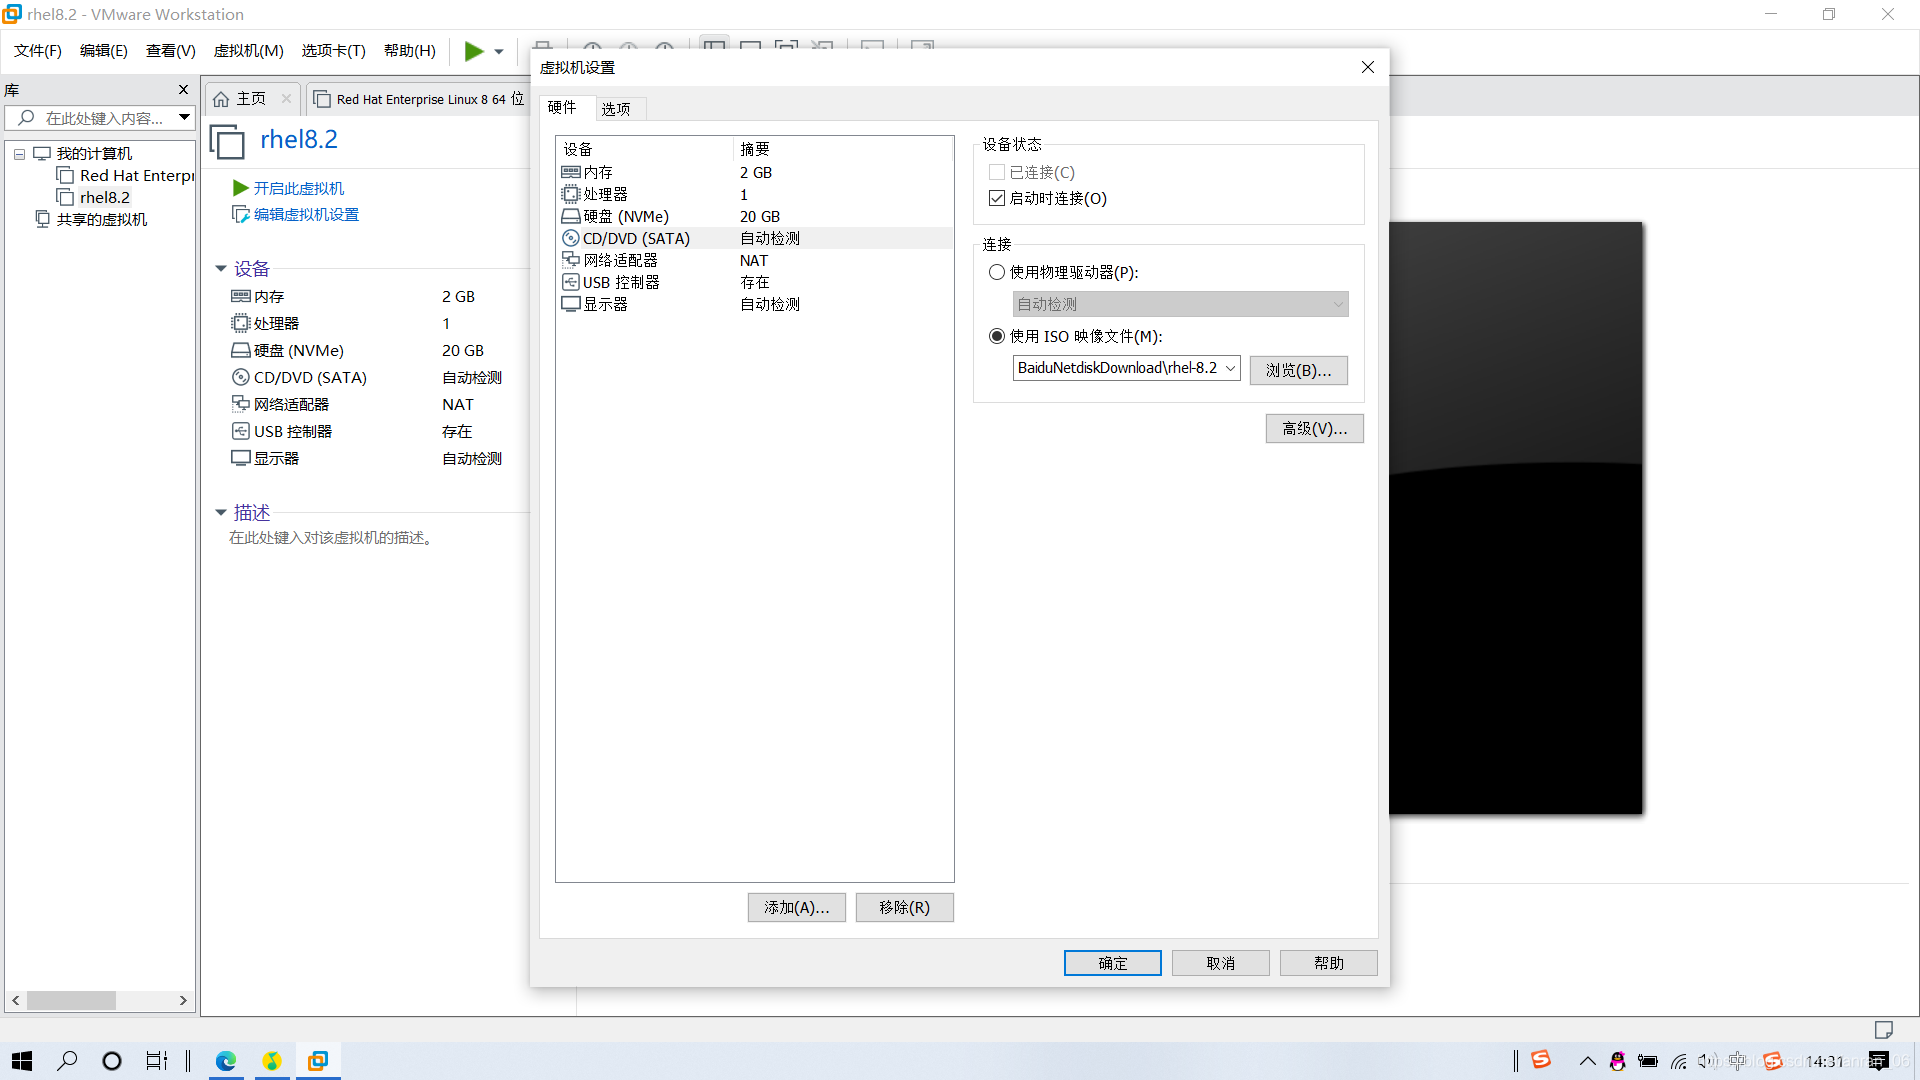Select the 使用物理驱动器 radio button
The width and height of the screenshot is (1920, 1080).
tap(997, 272)
